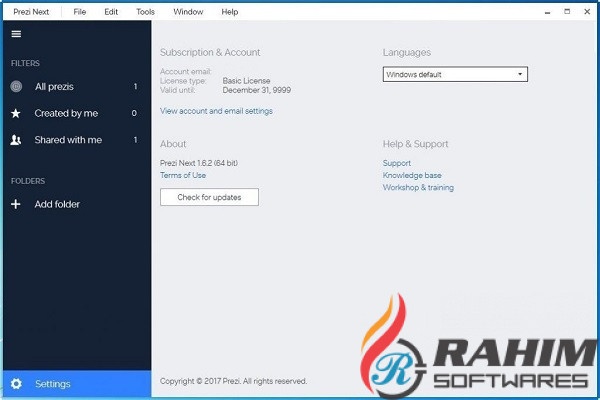This screenshot has width=600, height=400.
Task: Click the Add folder label
Action: pos(57,204)
